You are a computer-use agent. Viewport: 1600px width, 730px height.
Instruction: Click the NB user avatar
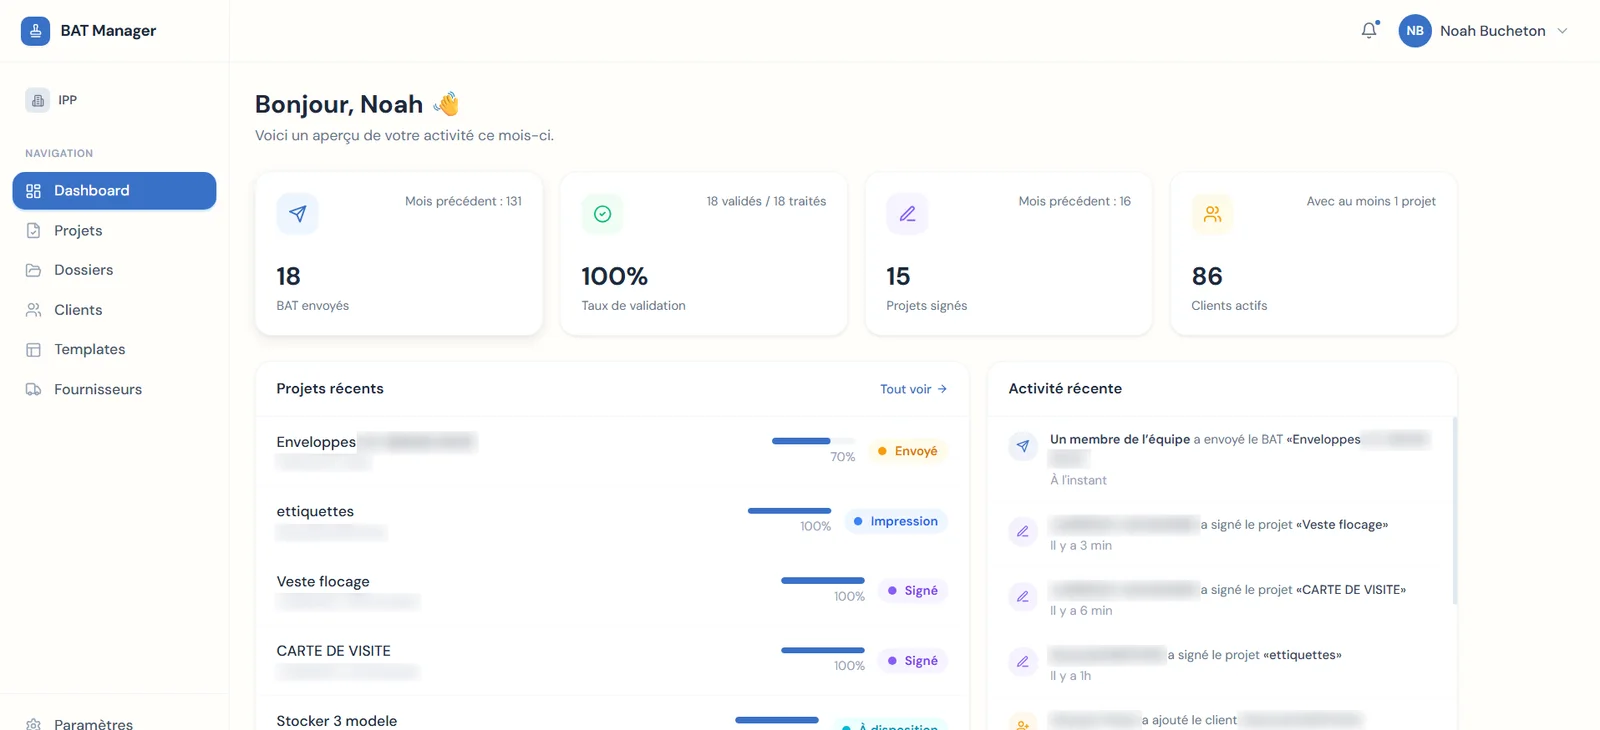(1415, 31)
